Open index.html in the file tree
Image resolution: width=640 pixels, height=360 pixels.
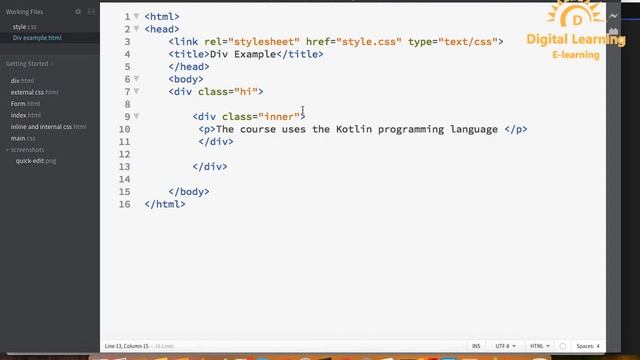click(x=26, y=115)
